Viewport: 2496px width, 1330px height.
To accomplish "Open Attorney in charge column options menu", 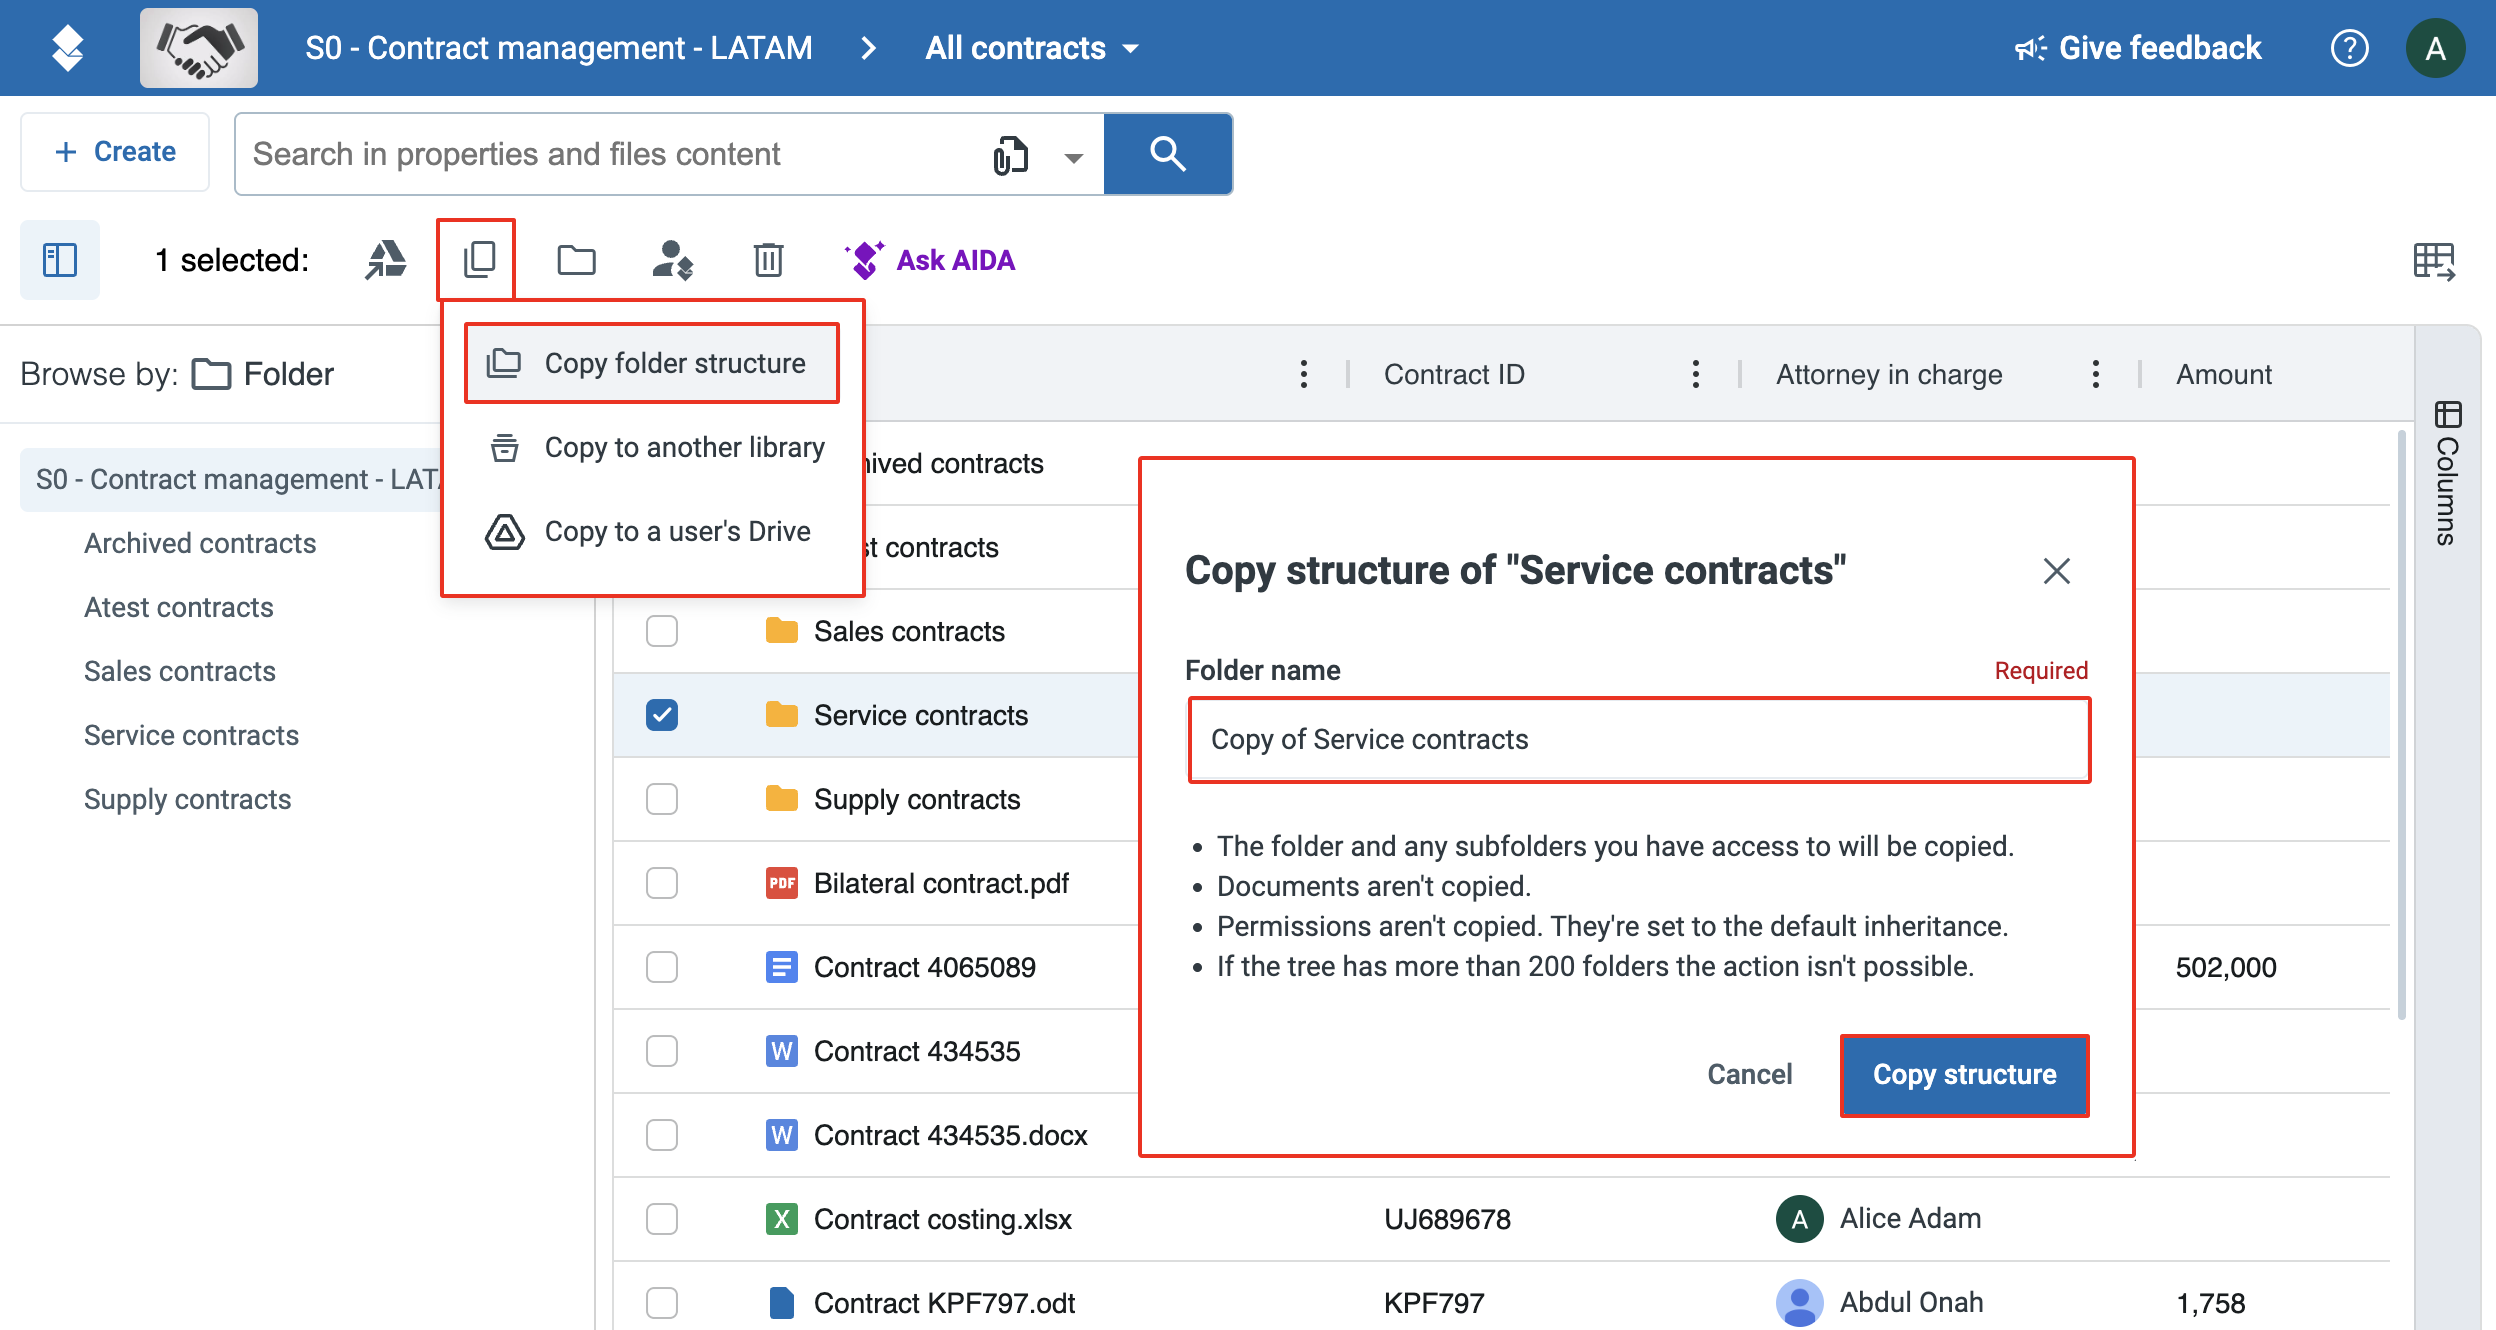I will (2095, 374).
